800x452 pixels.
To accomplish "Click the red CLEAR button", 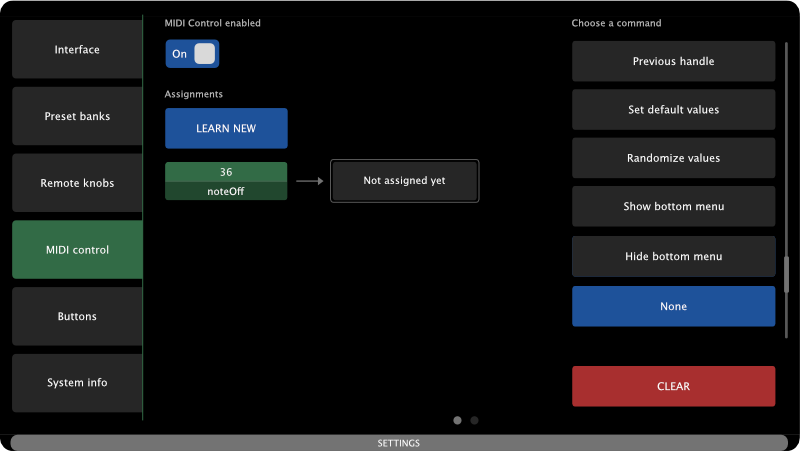I will point(673,386).
